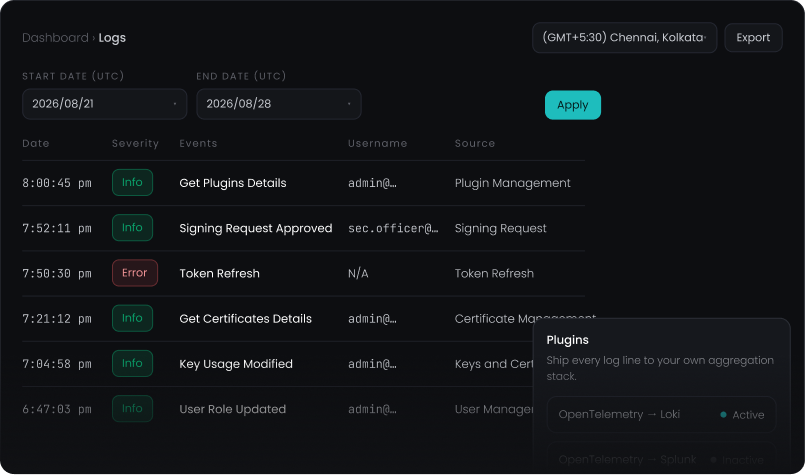The width and height of the screenshot is (805, 475).
Task: Click Info badge on Get Certificates Details row
Action: tap(132, 318)
